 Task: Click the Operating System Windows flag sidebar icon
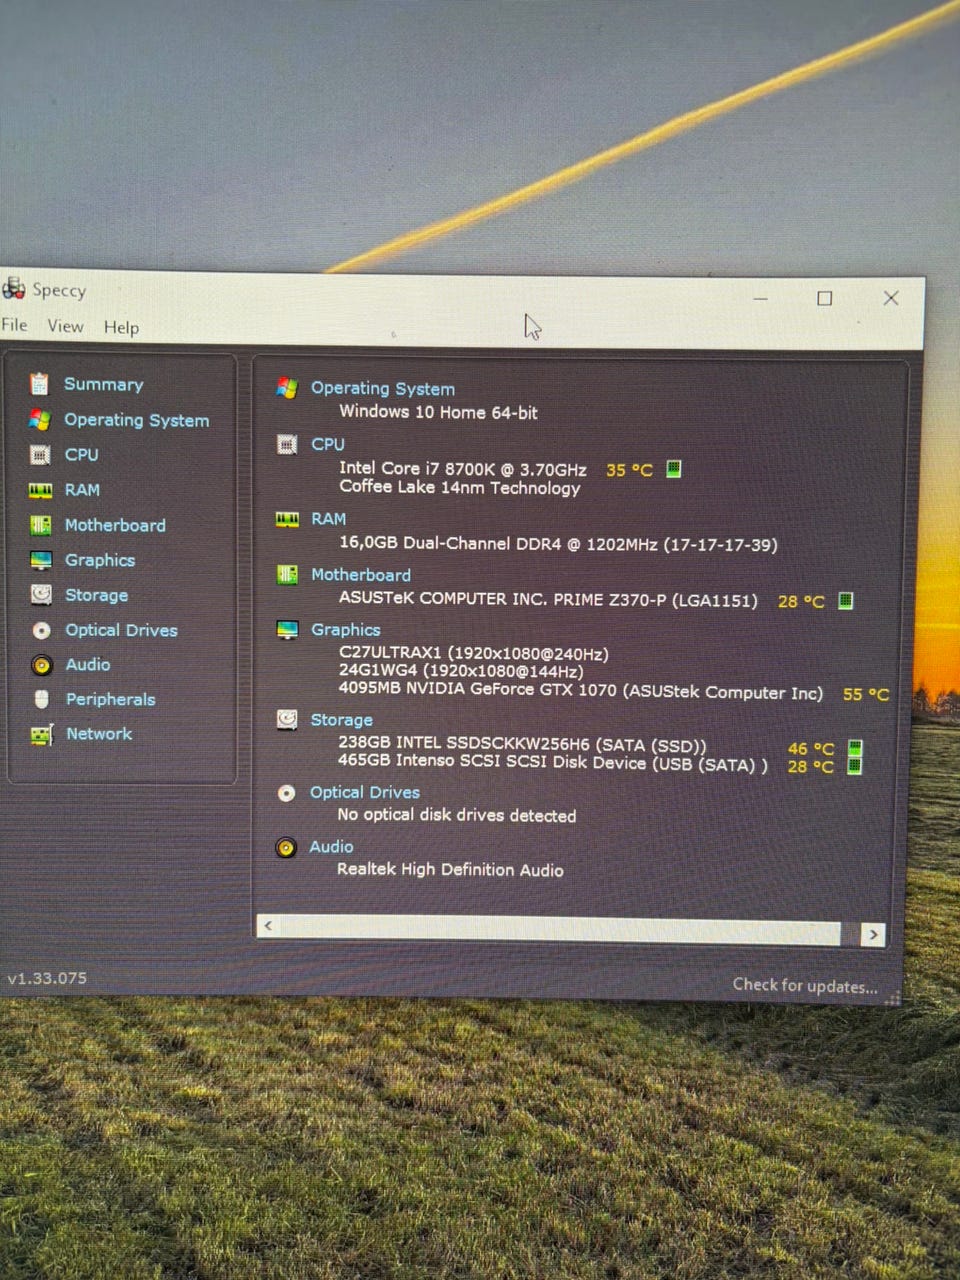(x=40, y=419)
